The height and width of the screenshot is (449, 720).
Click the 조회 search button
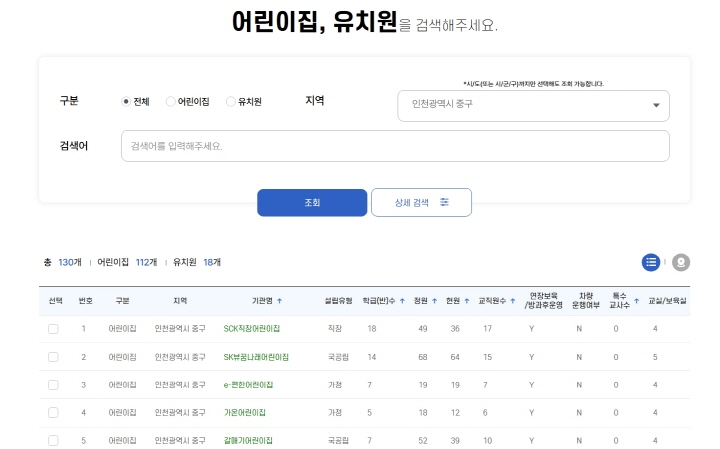coord(312,202)
